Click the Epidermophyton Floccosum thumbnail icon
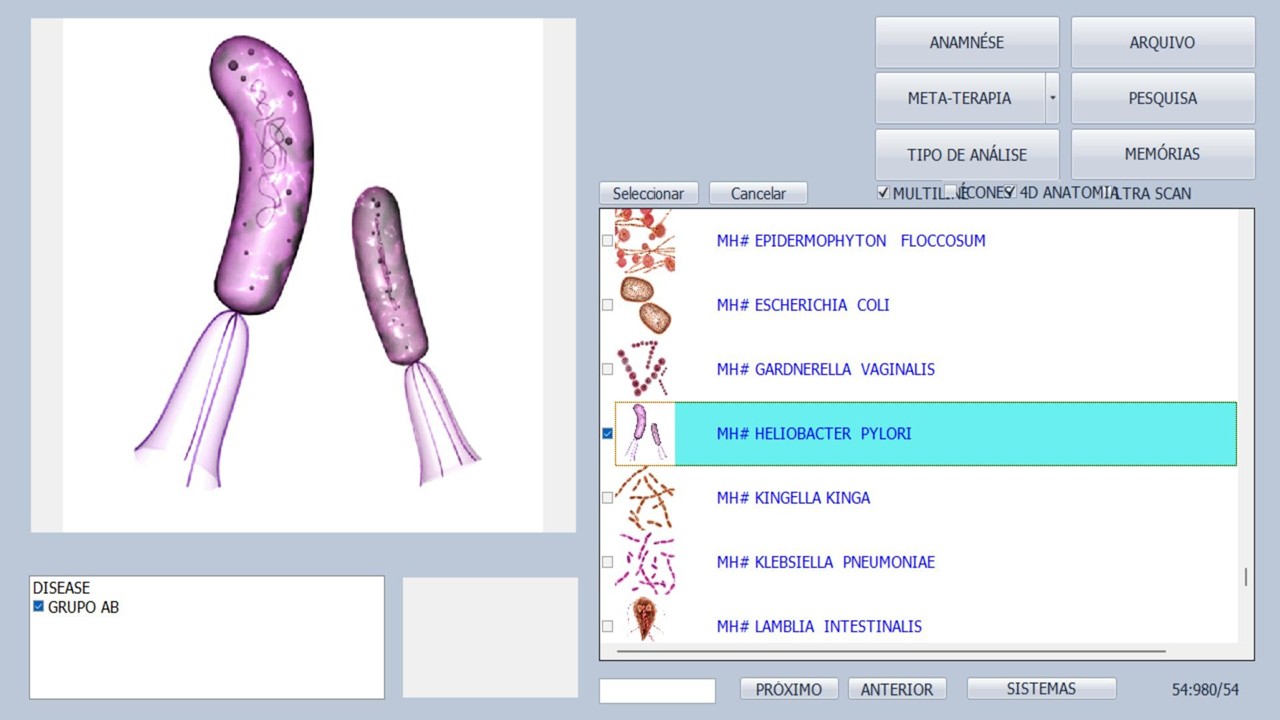1280x720 pixels. tap(644, 241)
